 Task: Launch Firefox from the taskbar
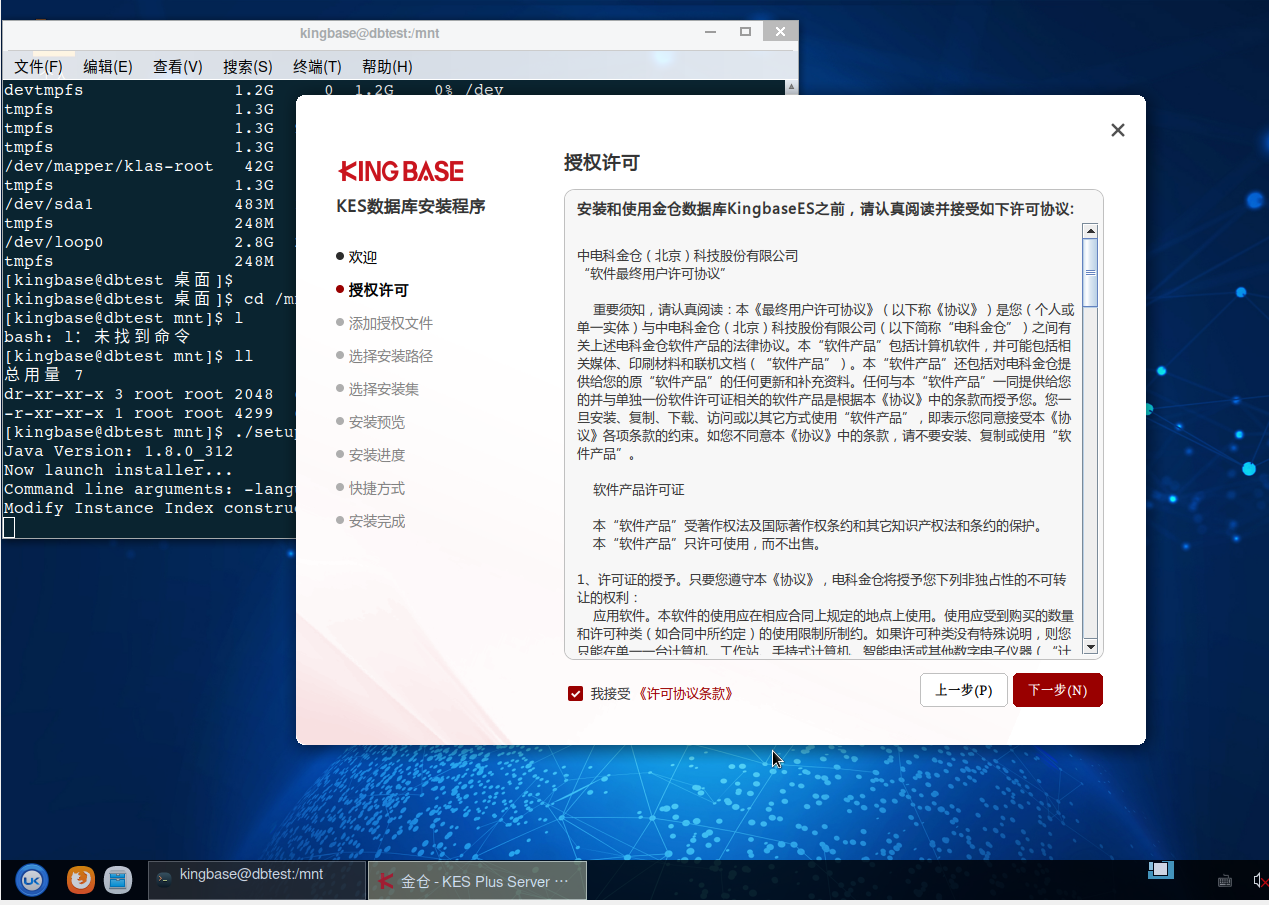(x=81, y=880)
